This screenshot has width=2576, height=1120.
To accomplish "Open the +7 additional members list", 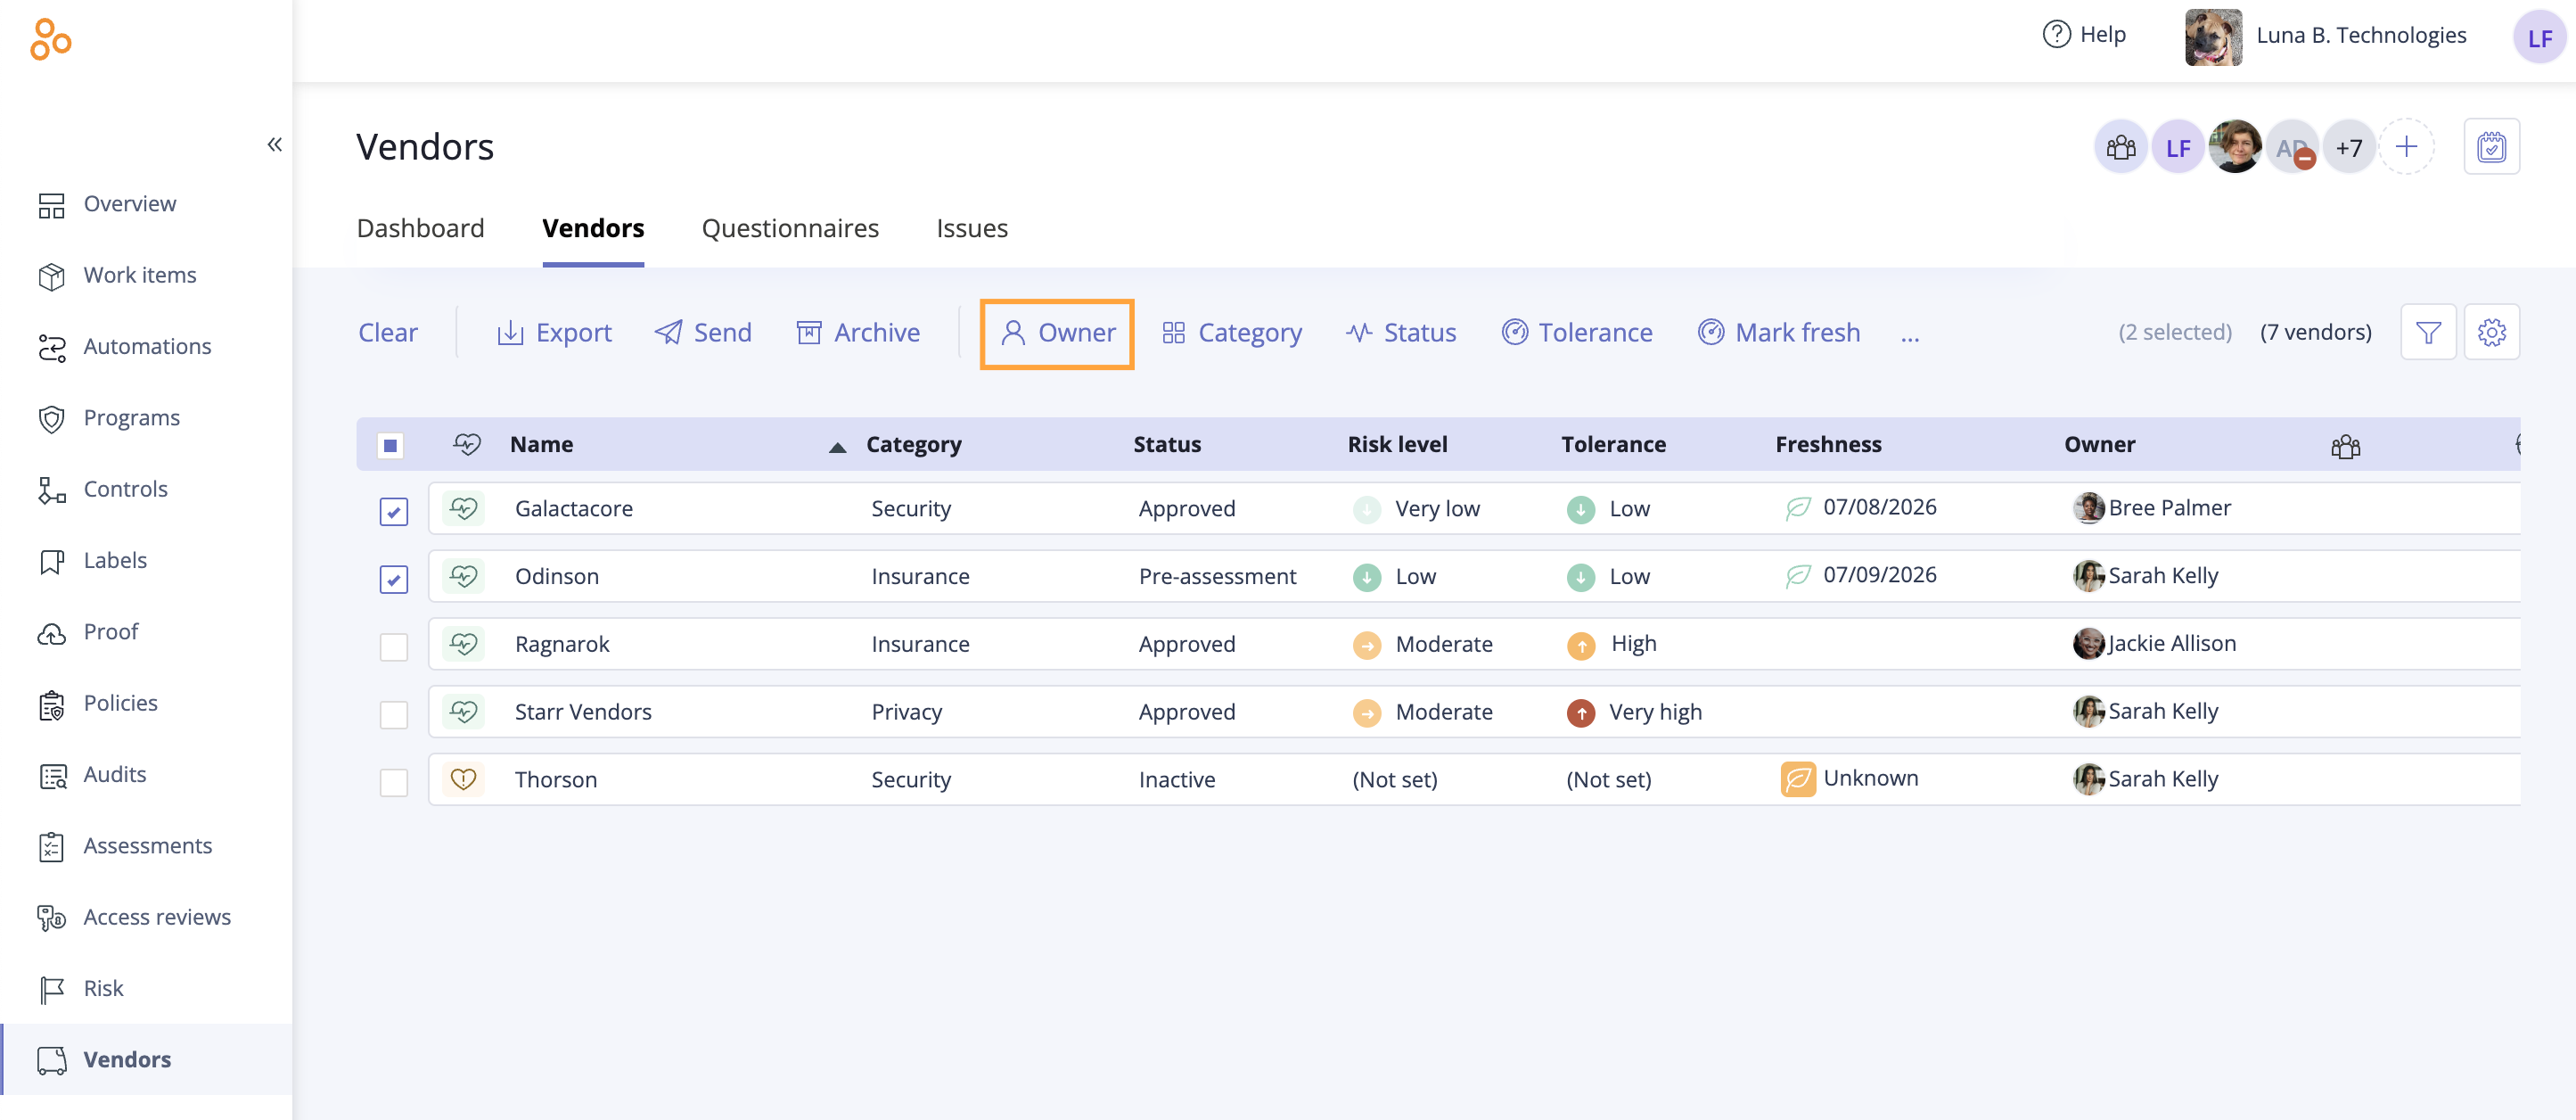I will pyautogui.click(x=2348, y=148).
